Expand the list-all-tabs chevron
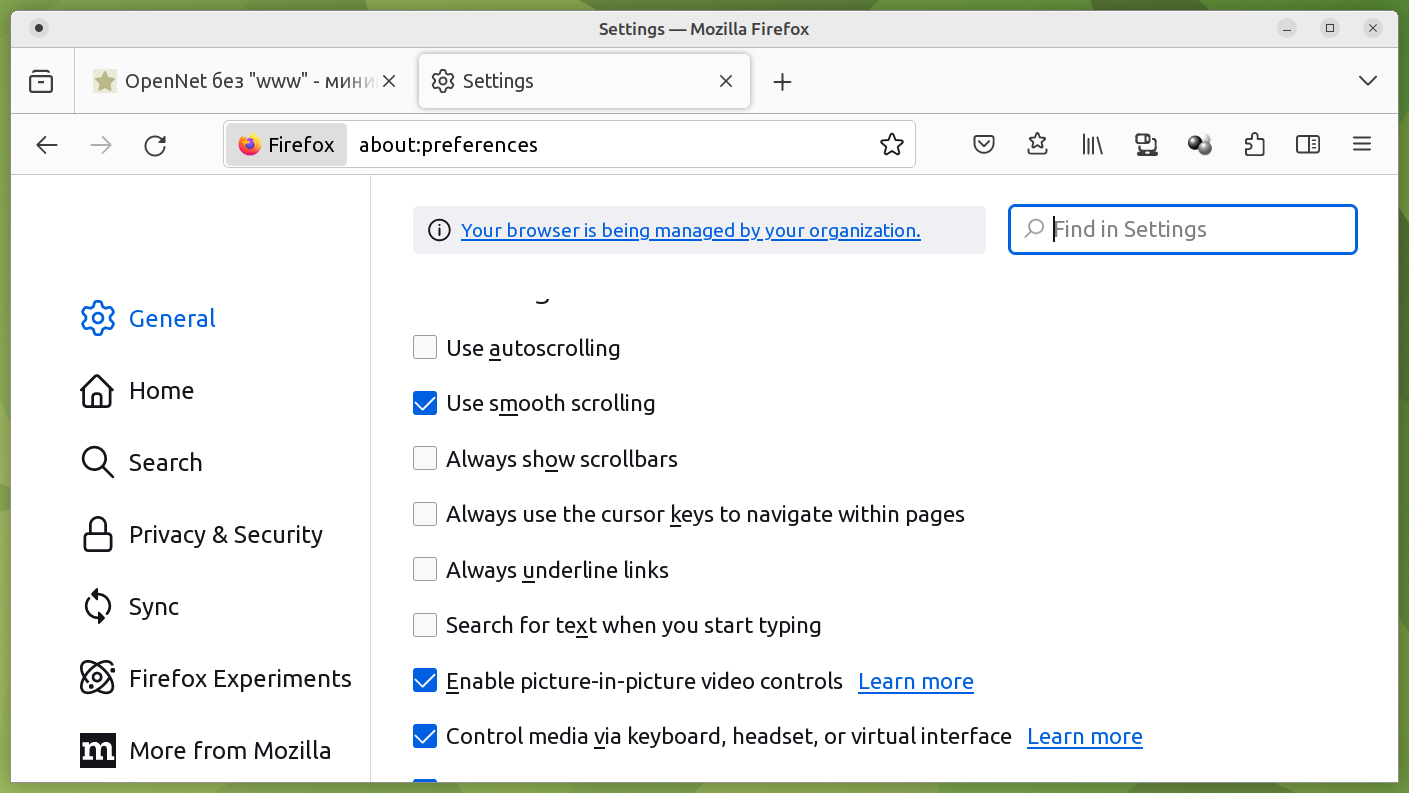The height and width of the screenshot is (793, 1409). (x=1368, y=81)
